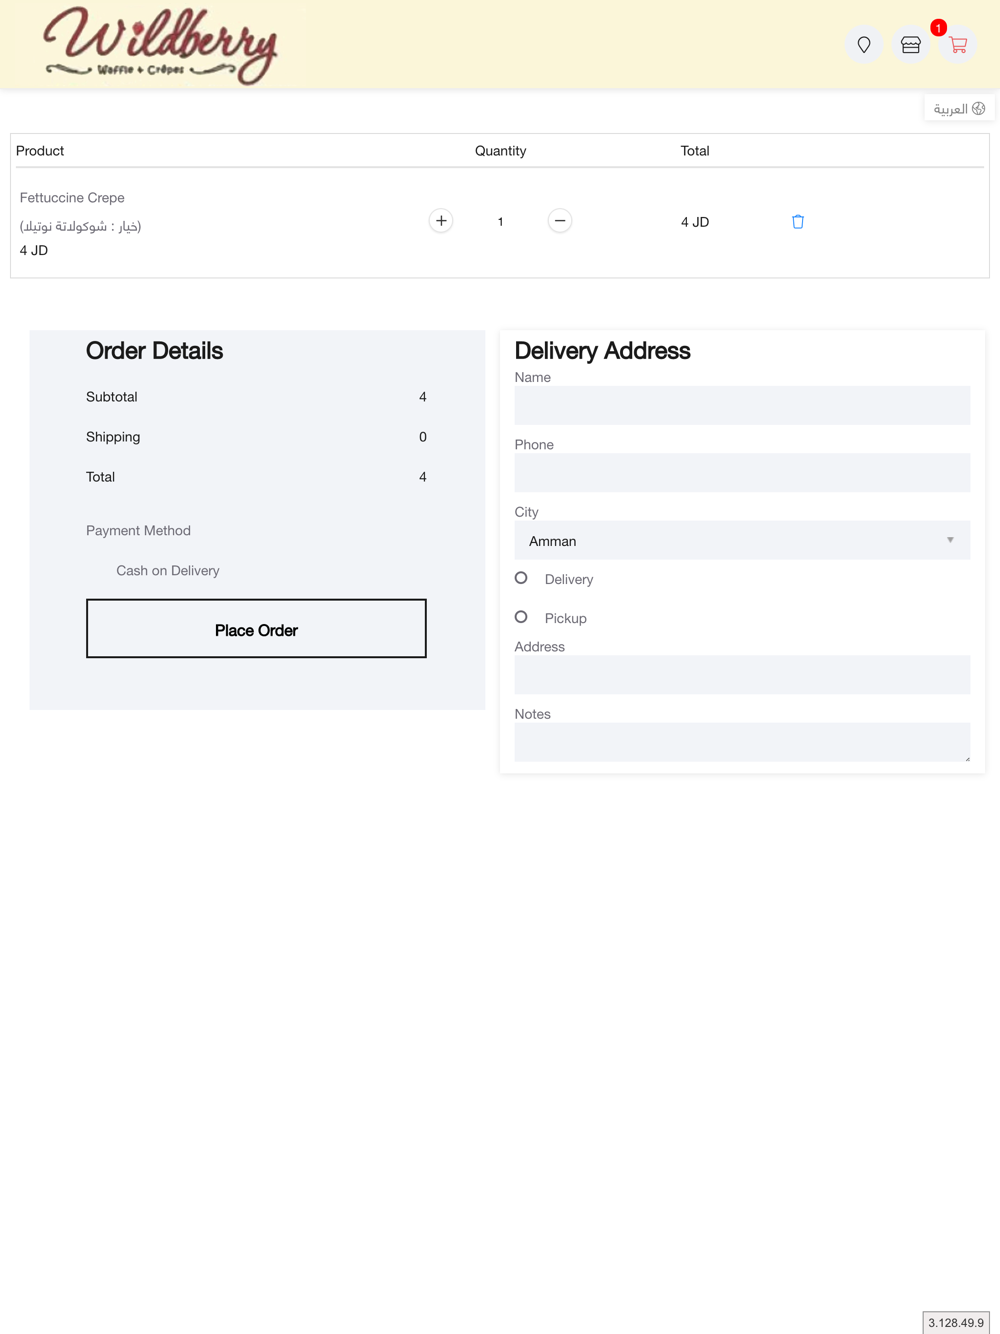Screen dimensions: 1000x1334
Task: Click the Notes text area
Action: point(741,742)
